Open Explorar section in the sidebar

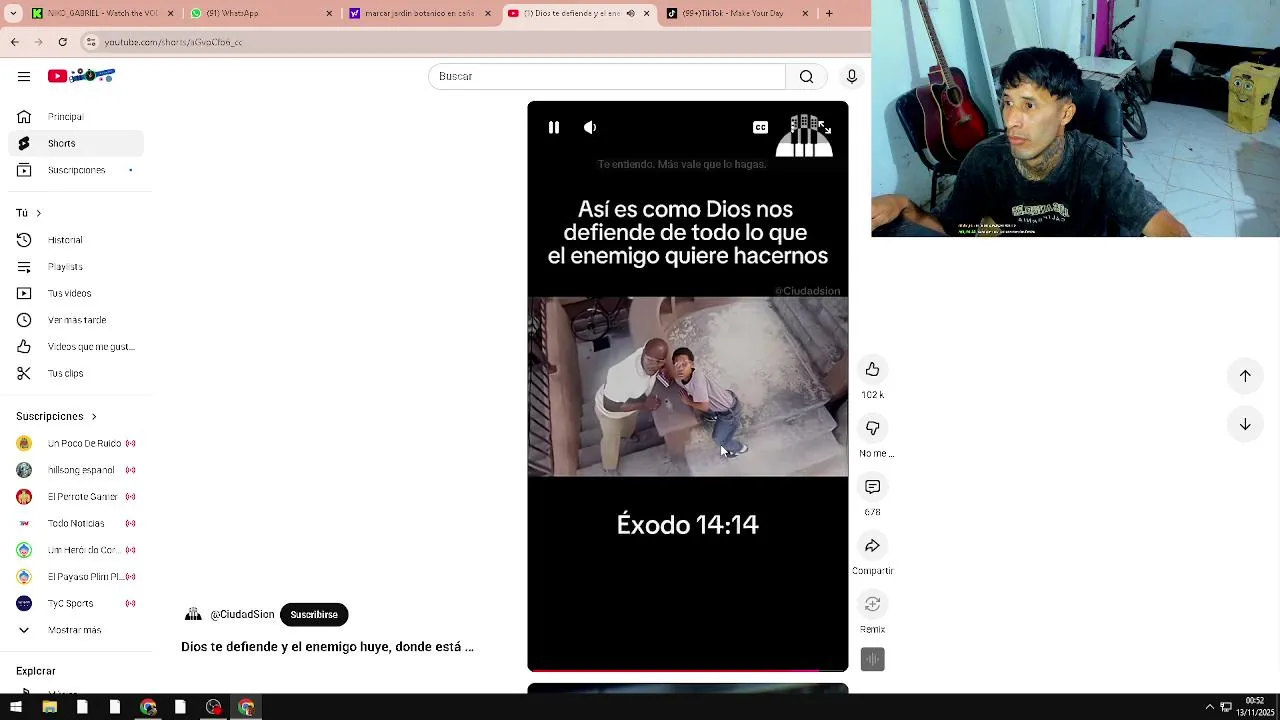36,671
